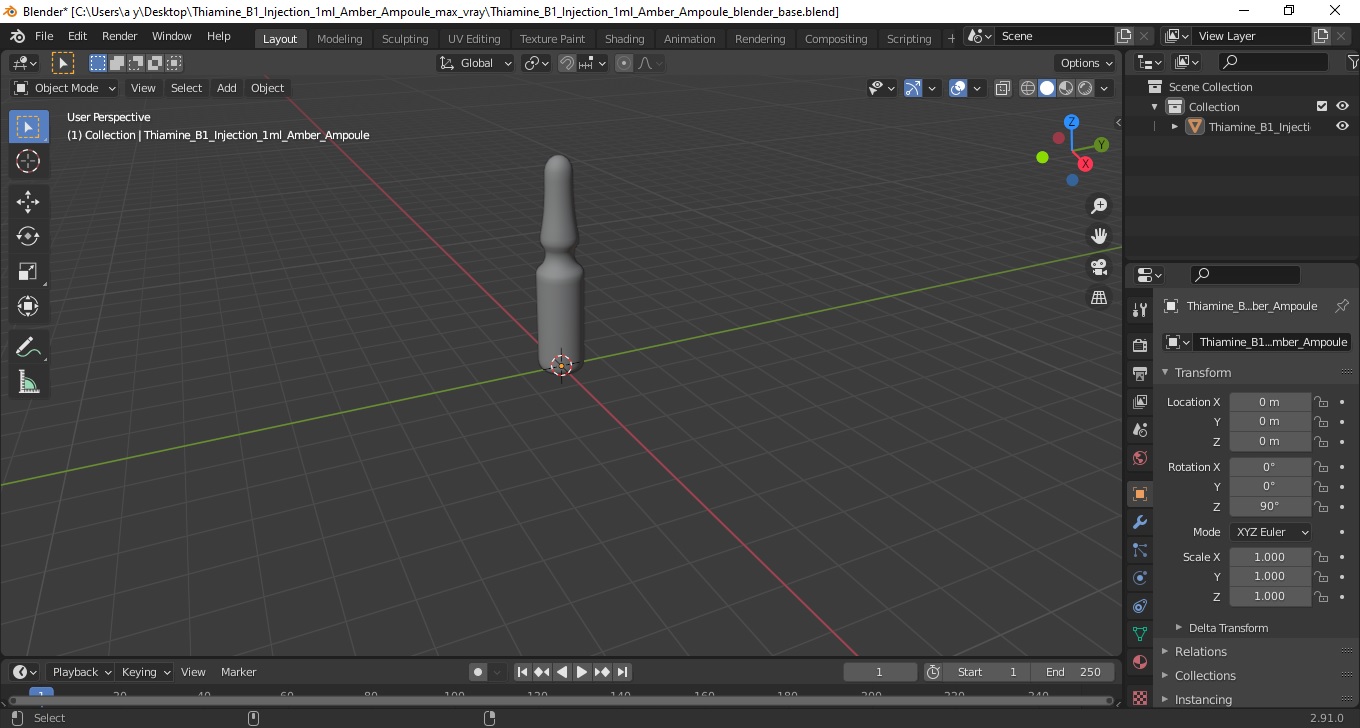Click the End frame 250 field

1074,672
